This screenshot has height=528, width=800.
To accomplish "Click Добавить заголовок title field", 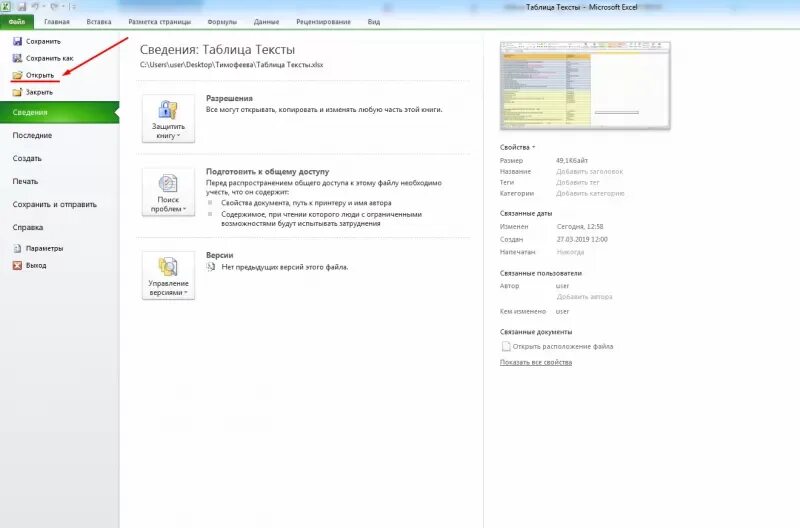I will pyautogui.click(x=589, y=171).
